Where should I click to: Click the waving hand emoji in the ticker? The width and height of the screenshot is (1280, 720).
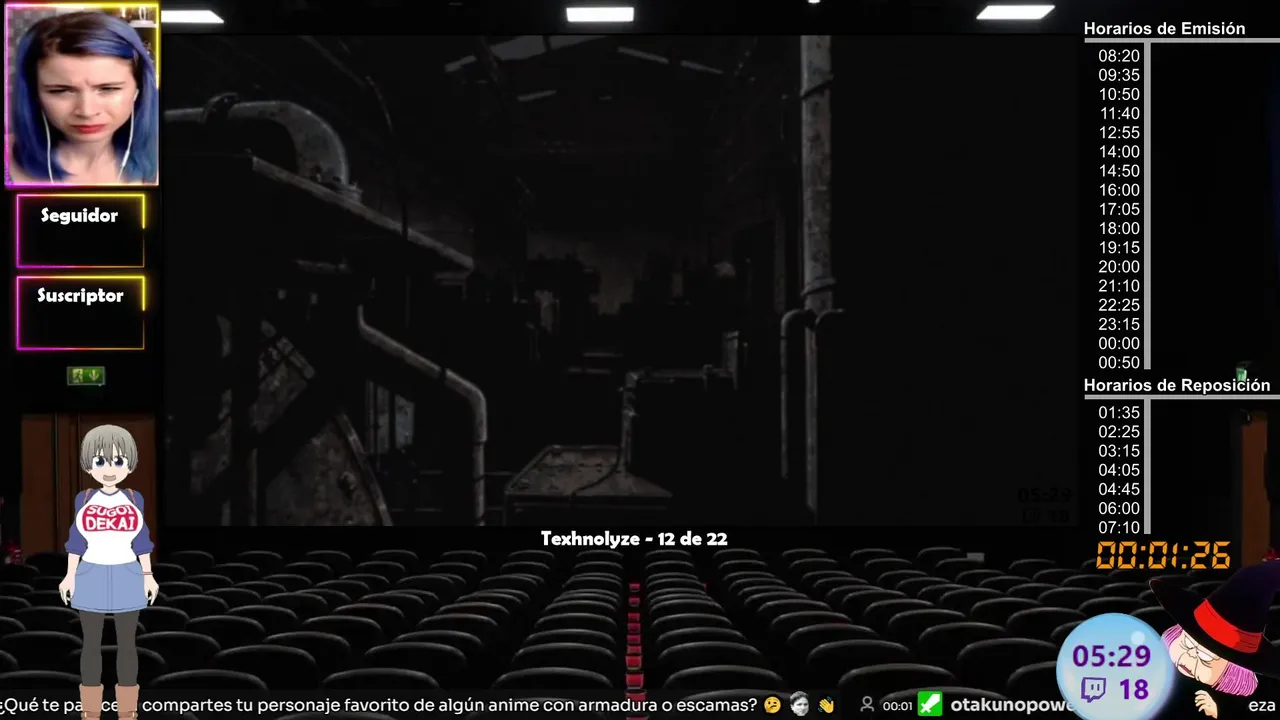(825, 705)
